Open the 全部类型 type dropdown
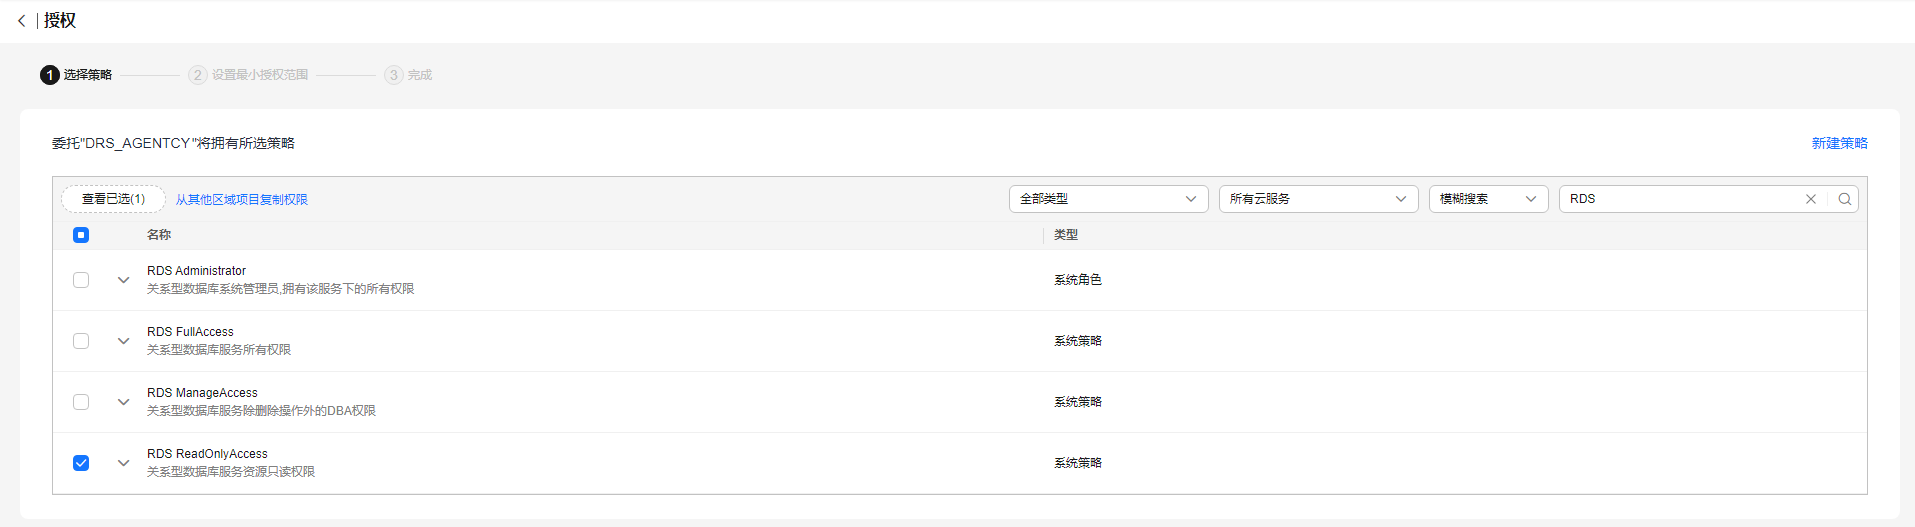Screen dimensions: 1915x527 [1108, 199]
